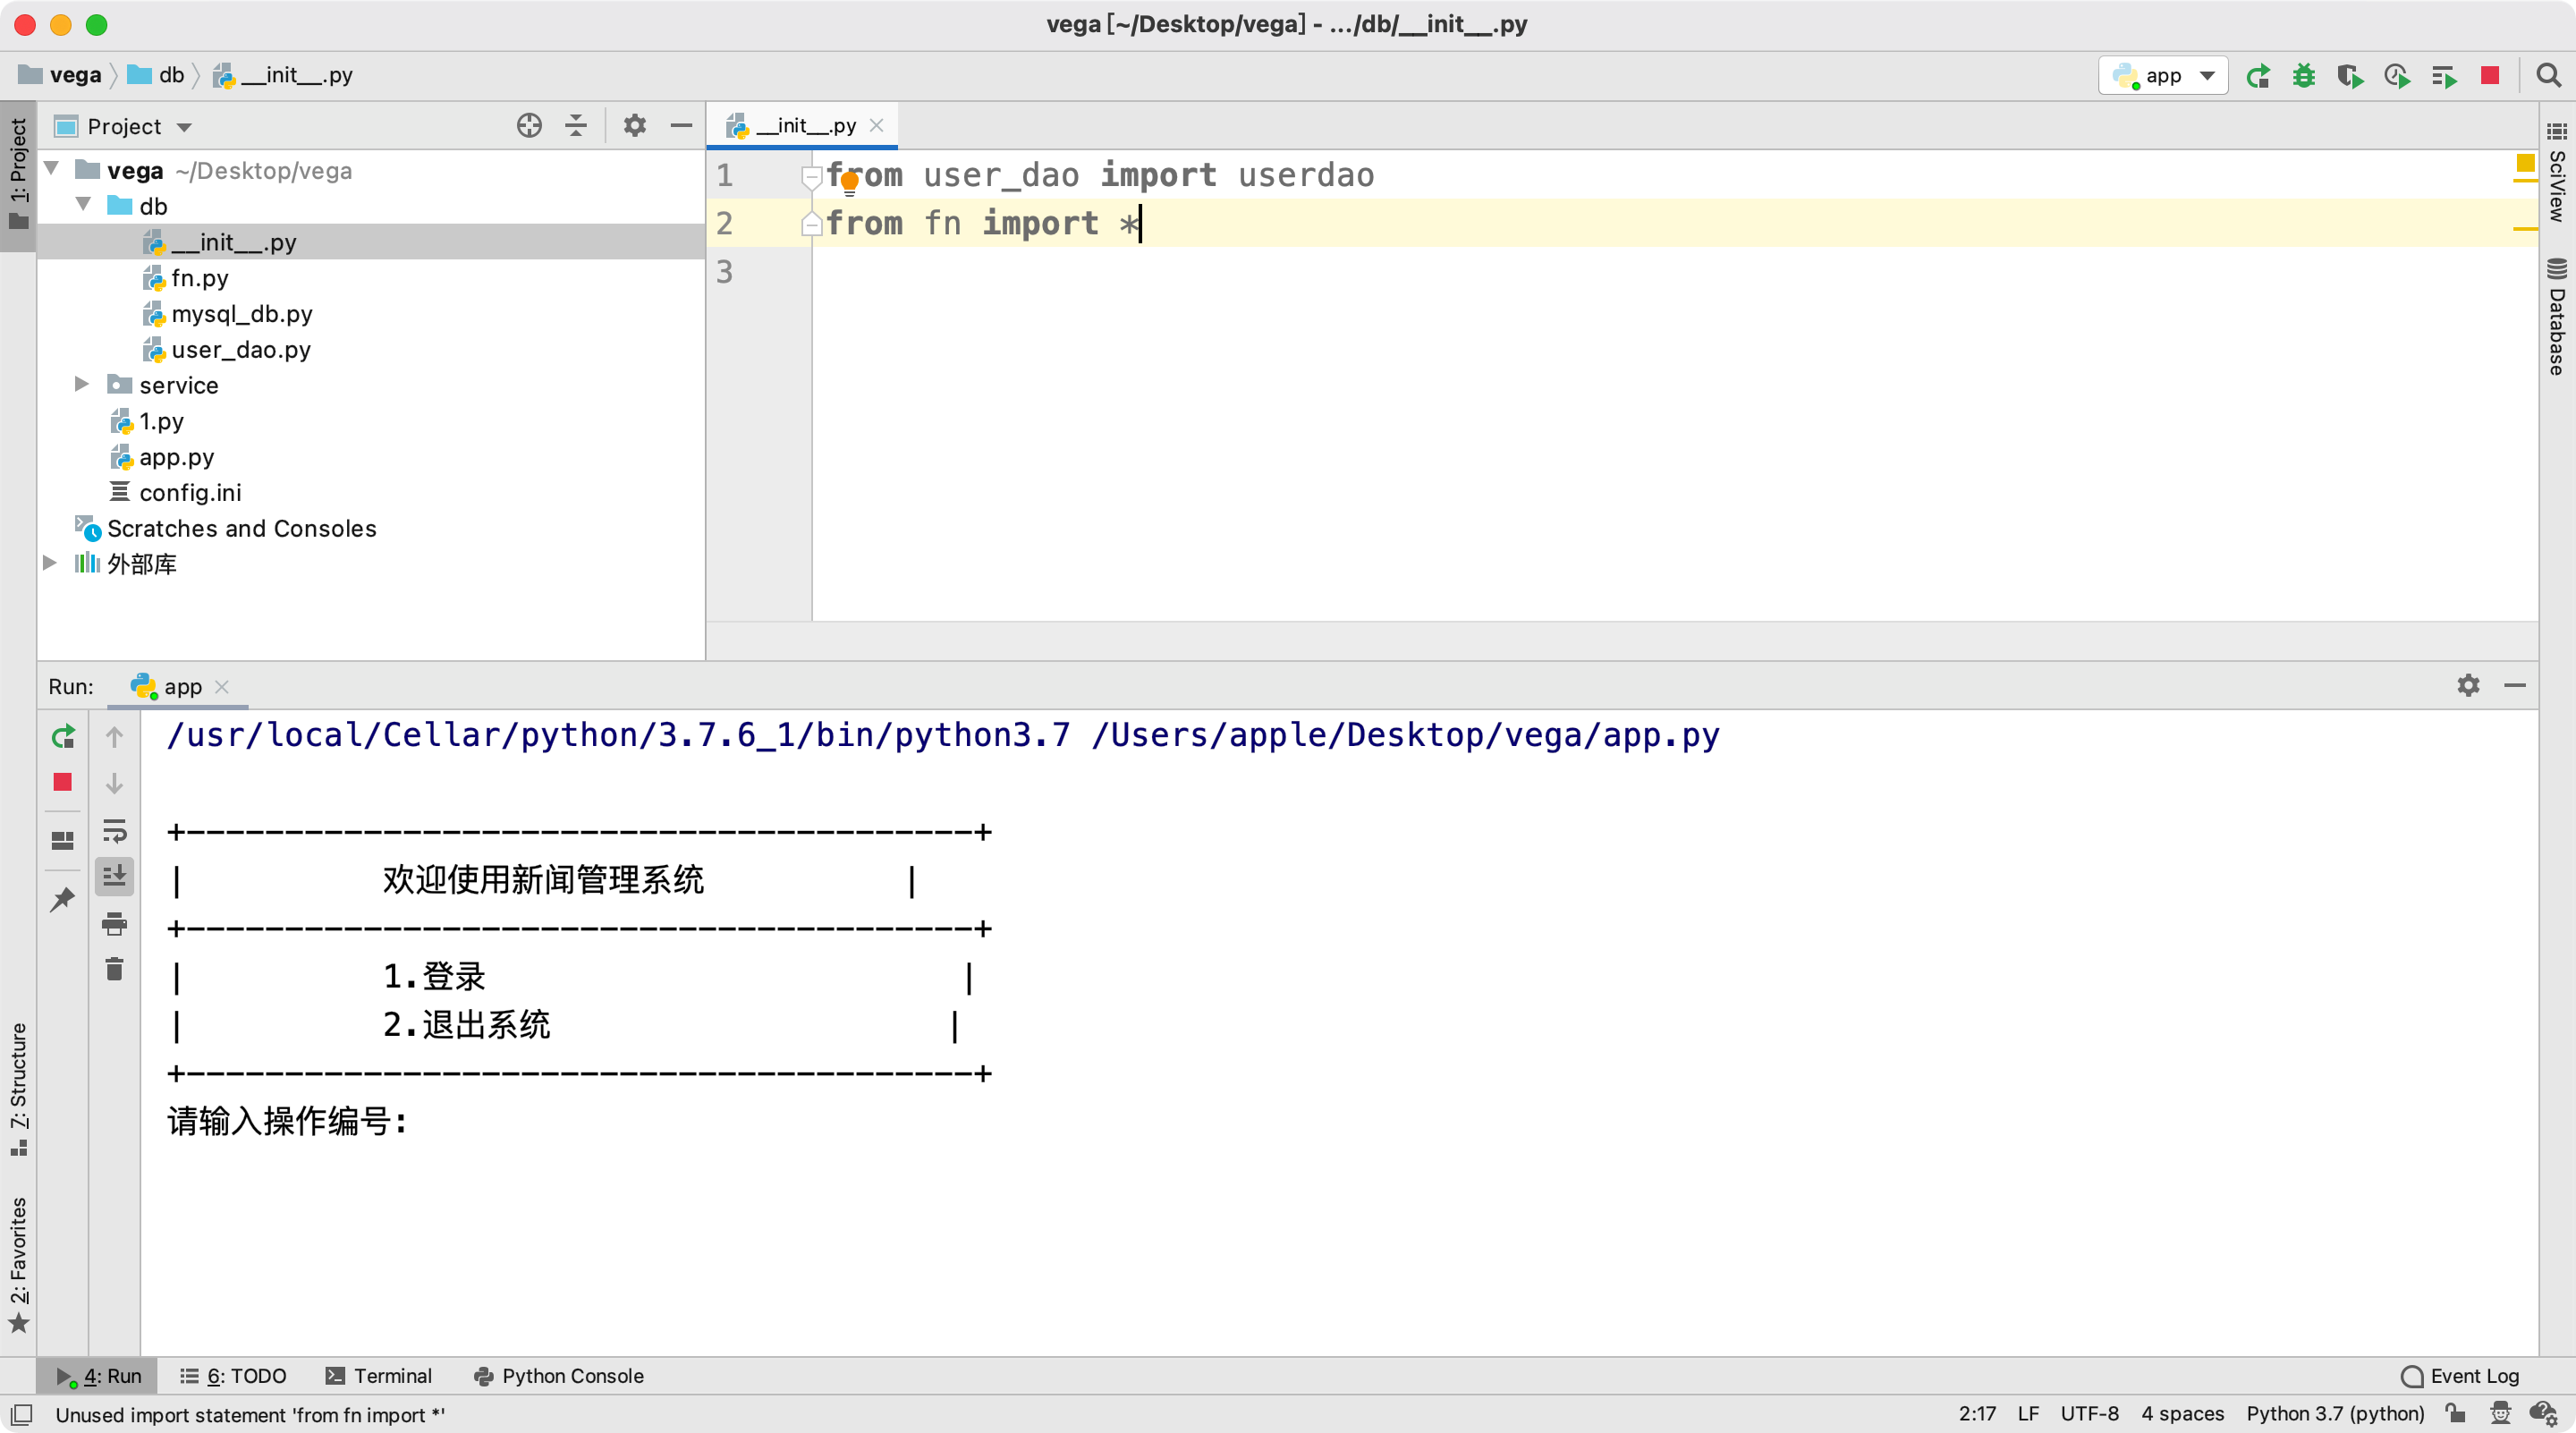Toggle scroll to end of console
2576x1433 pixels.
point(114,876)
